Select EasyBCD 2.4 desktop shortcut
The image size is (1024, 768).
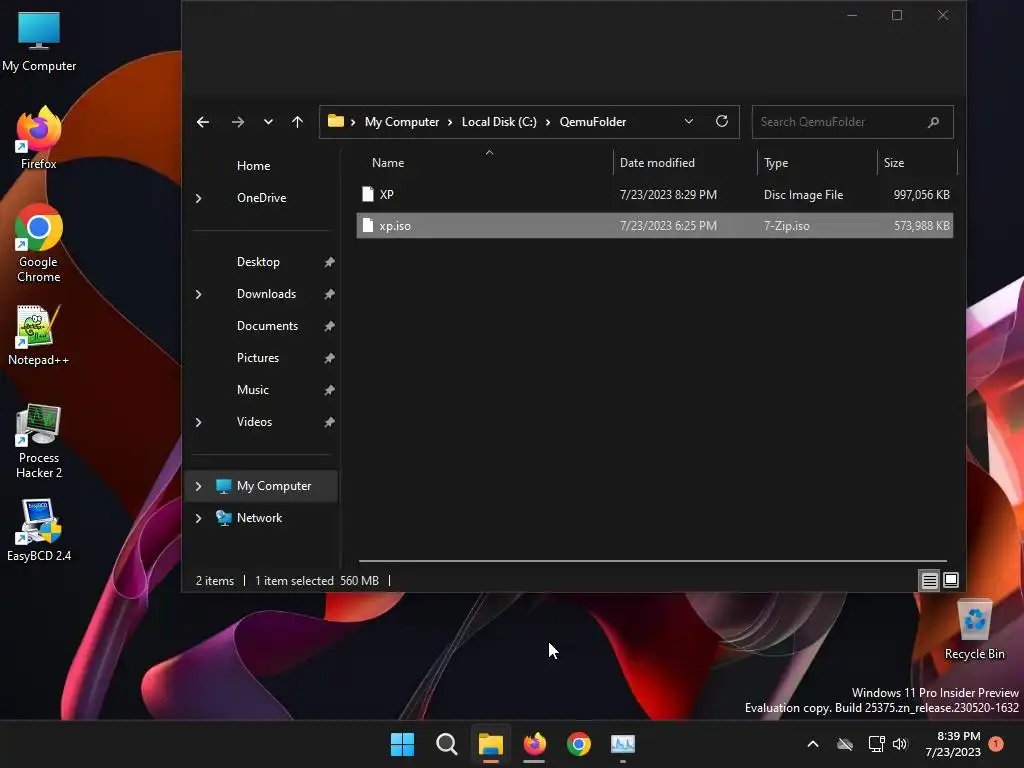pyautogui.click(x=39, y=530)
